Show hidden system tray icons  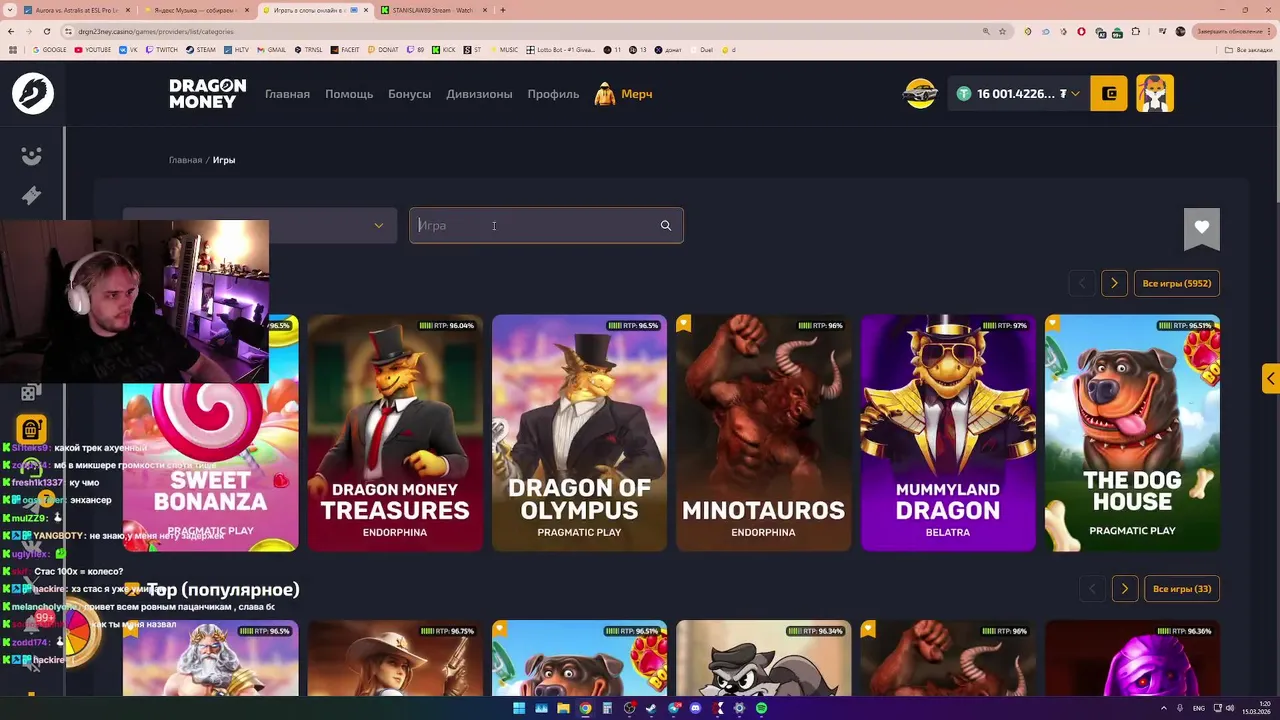click(x=1165, y=708)
